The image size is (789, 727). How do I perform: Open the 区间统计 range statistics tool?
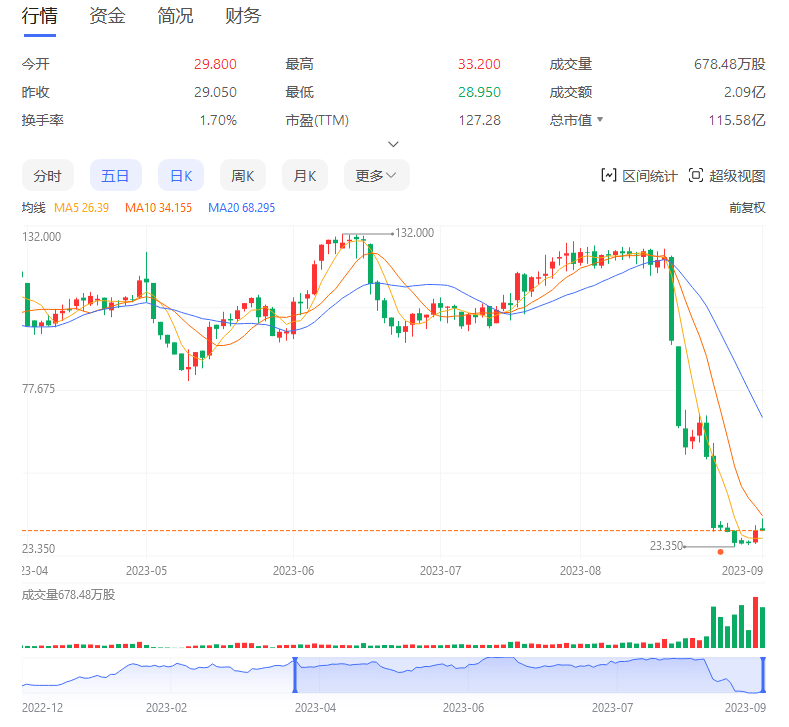tap(638, 176)
